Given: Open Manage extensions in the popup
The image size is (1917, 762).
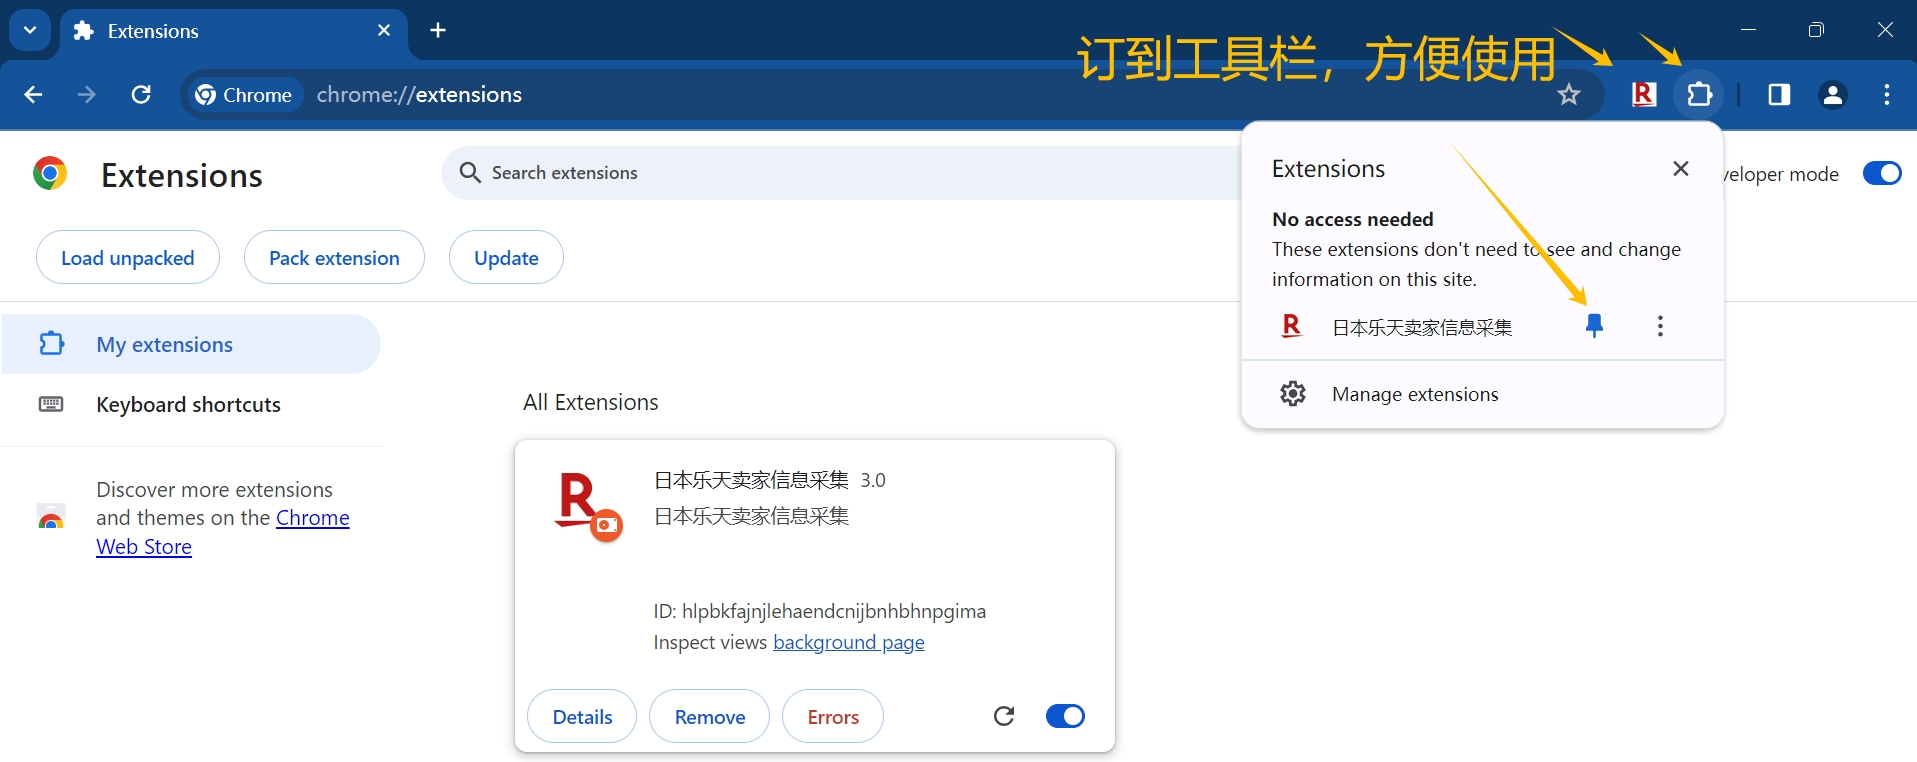Looking at the screenshot, I should [1482, 394].
